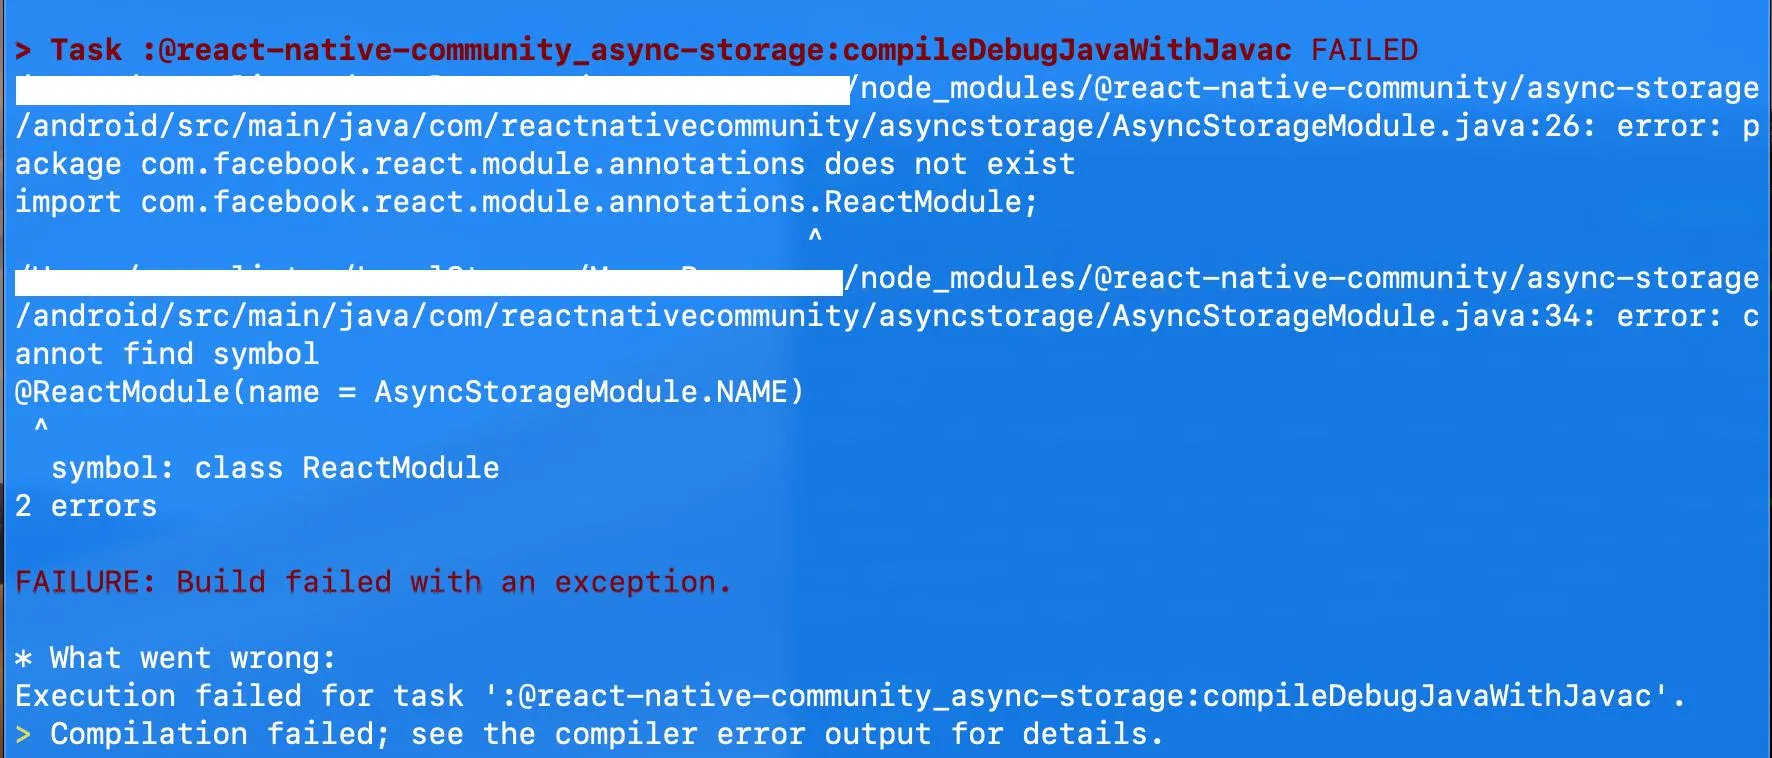Click the Execution failed for task text

point(240,696)
